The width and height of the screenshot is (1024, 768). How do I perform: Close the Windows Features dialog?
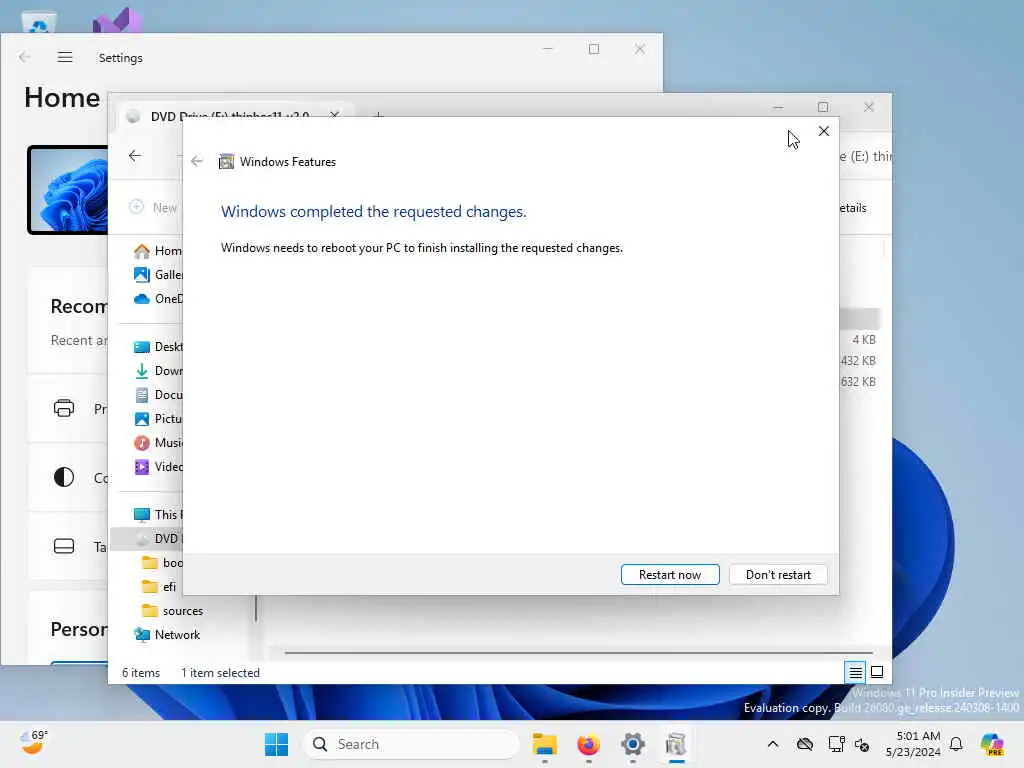click(824, 131)
